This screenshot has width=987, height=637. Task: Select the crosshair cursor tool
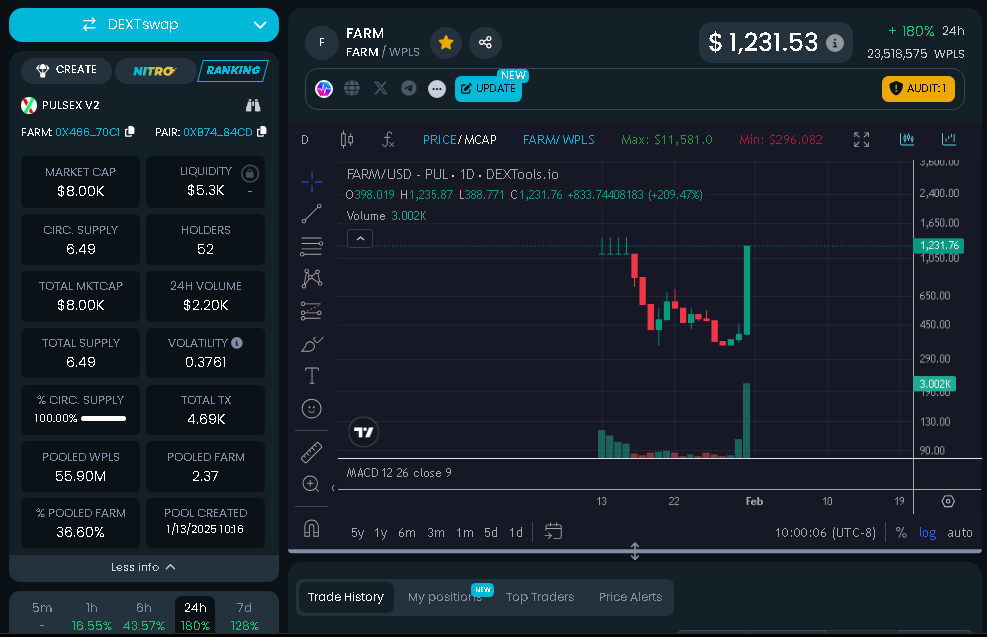point(312,182)
